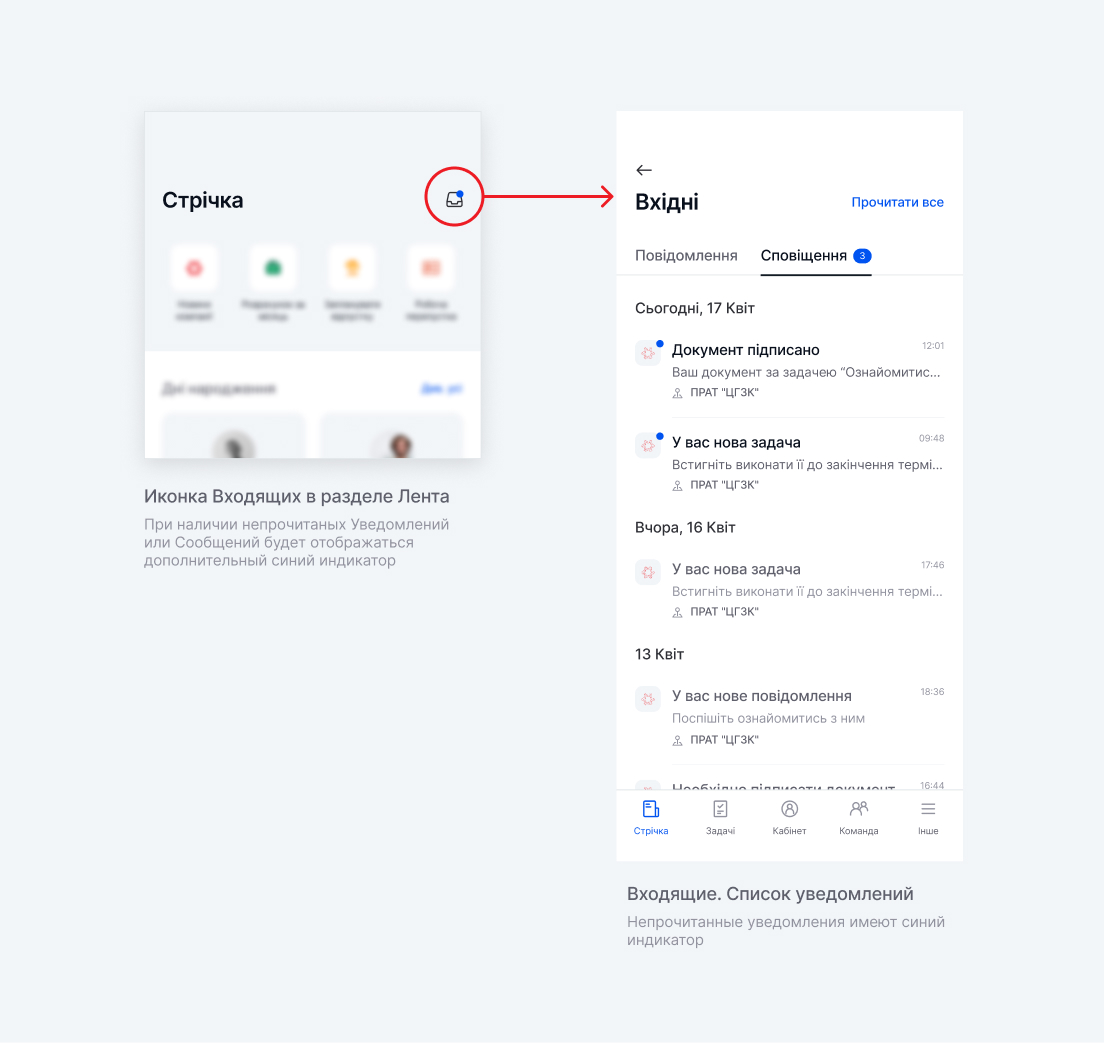Screen dimensions: 1104x1043
Task: Go back using the left arrow
Action: (644, 170)
